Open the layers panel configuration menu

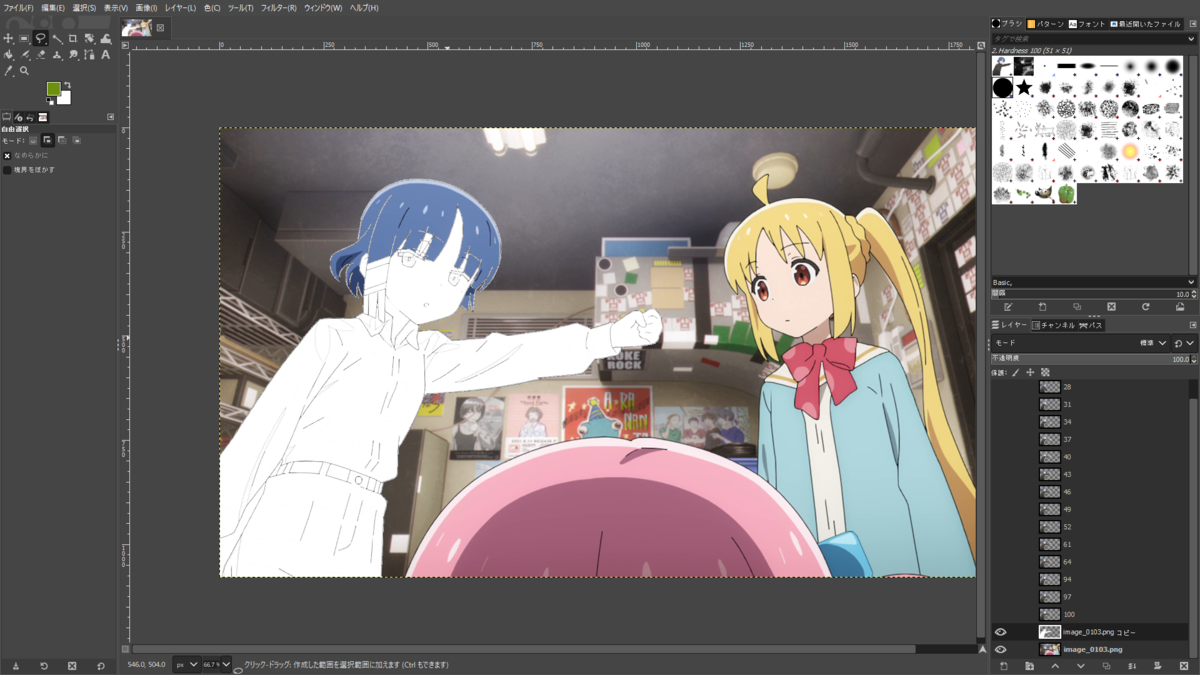1192,325
